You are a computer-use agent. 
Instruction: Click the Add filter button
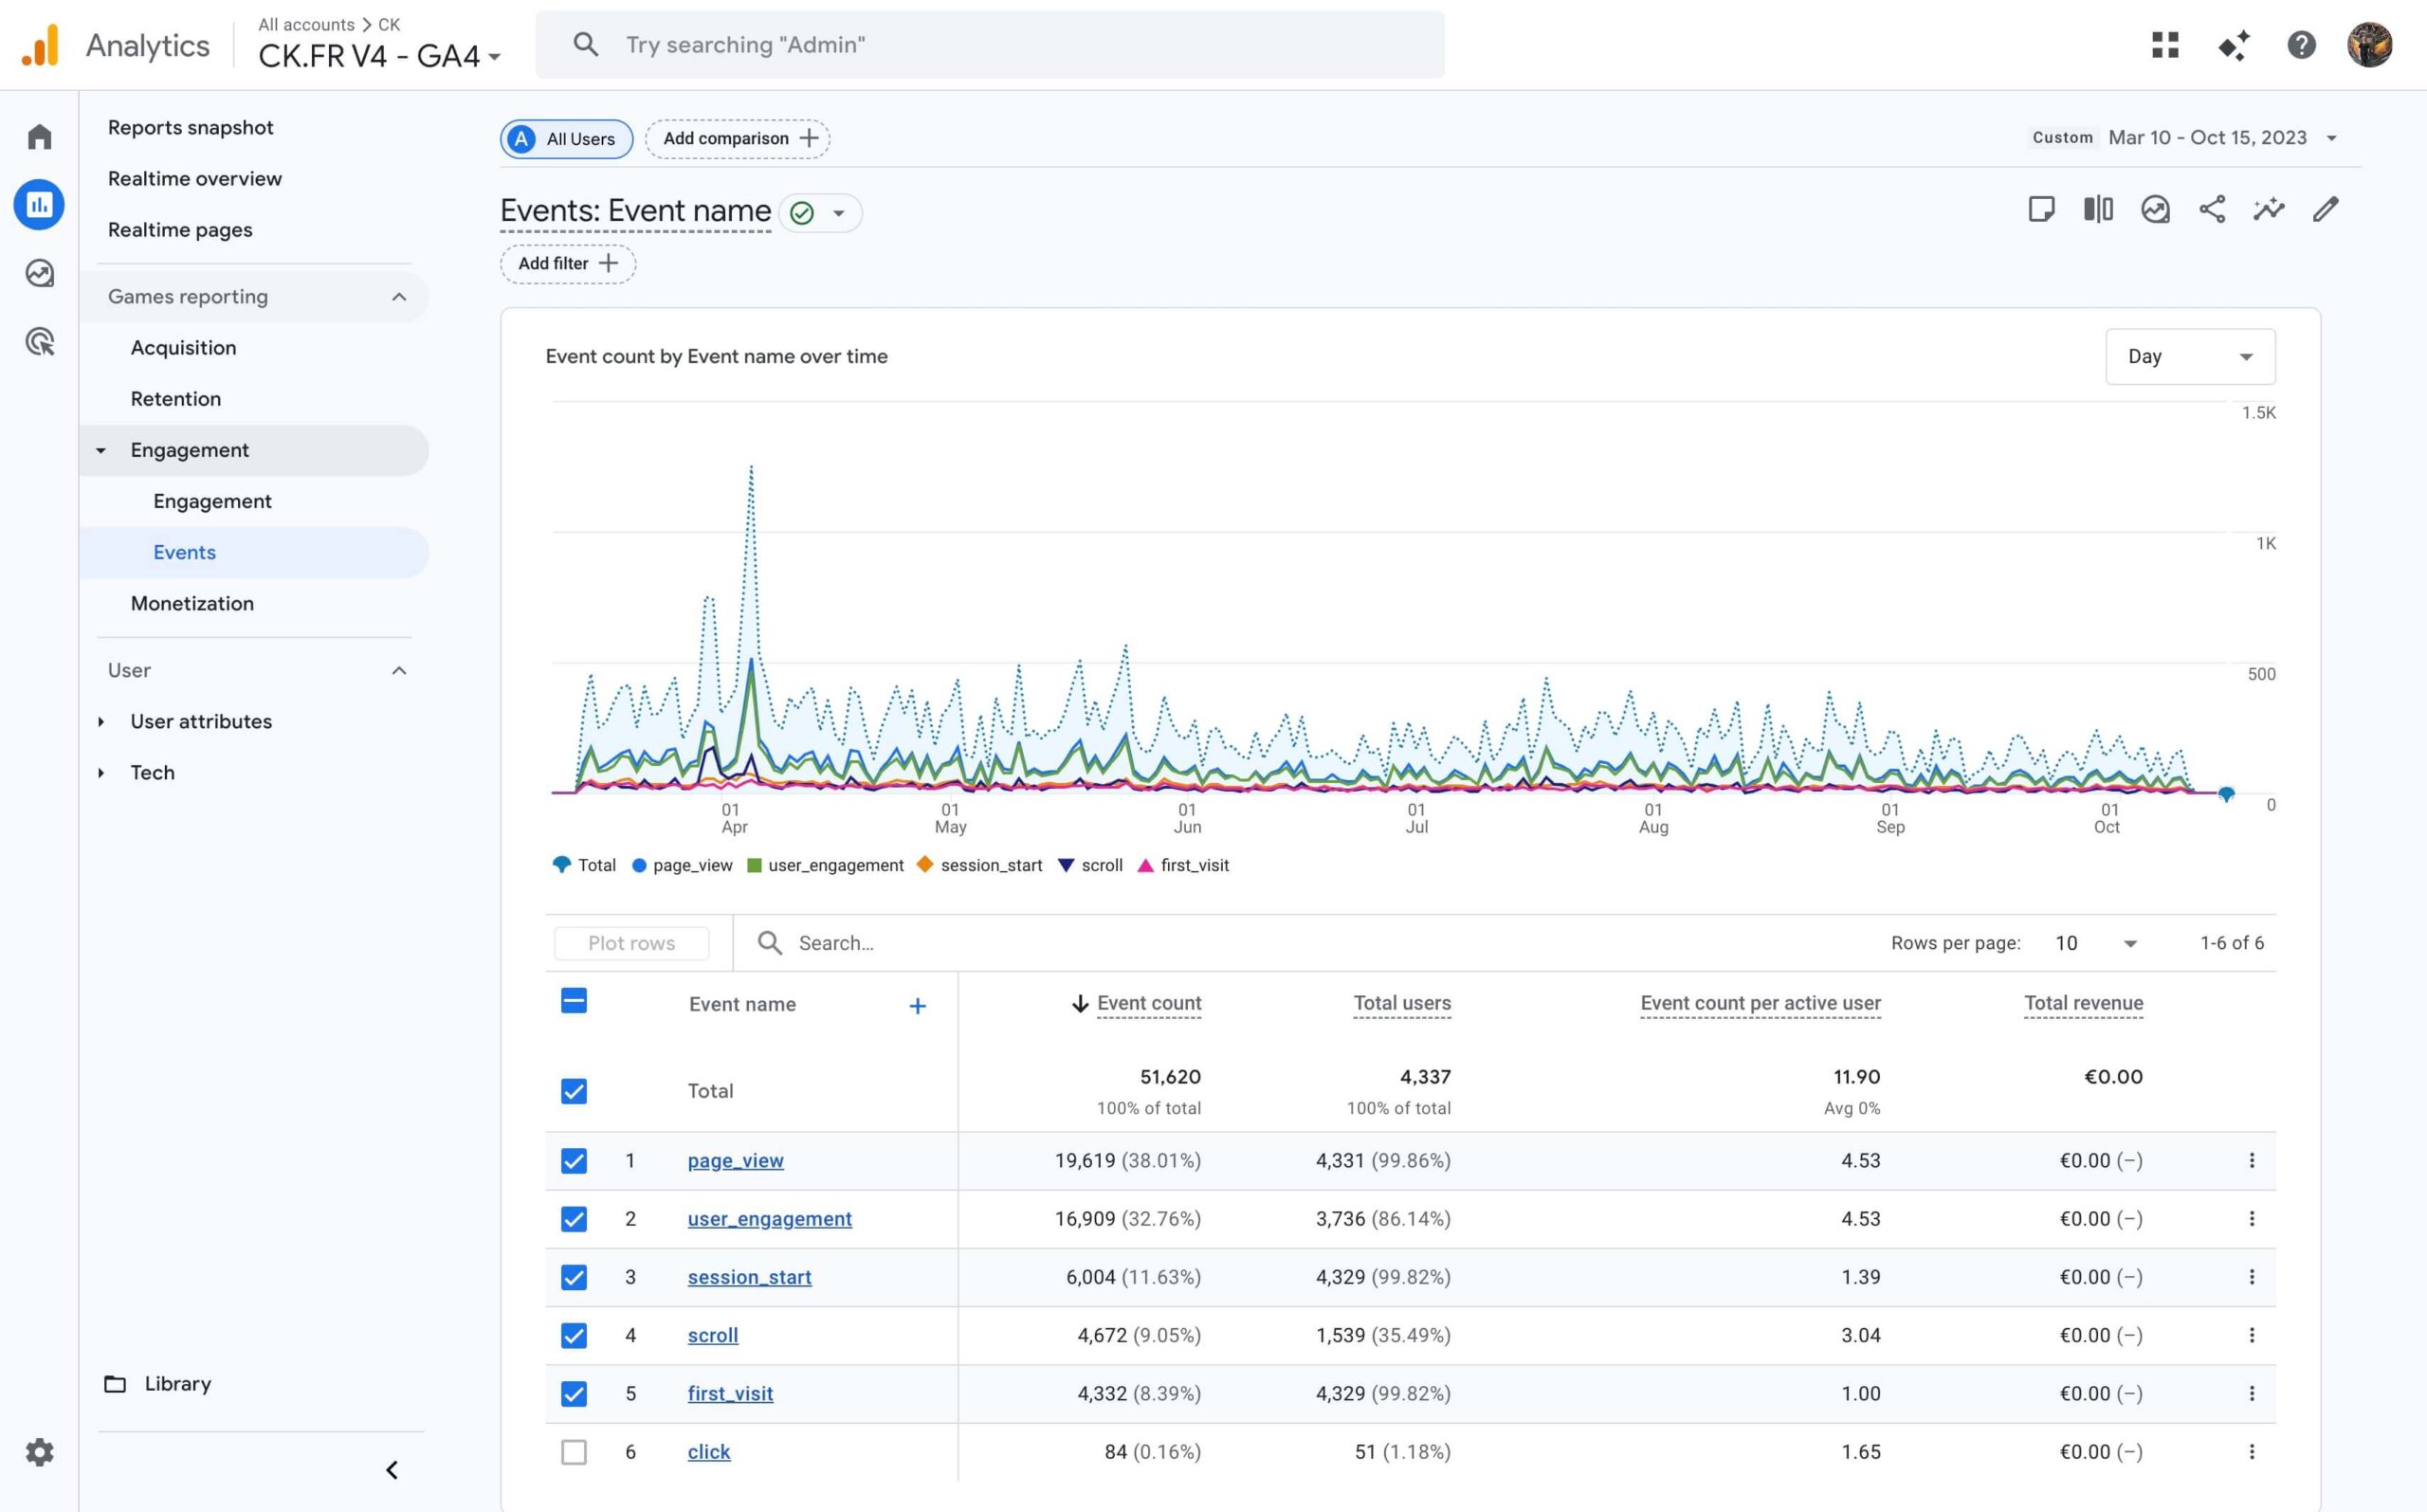tap(568, 264)
